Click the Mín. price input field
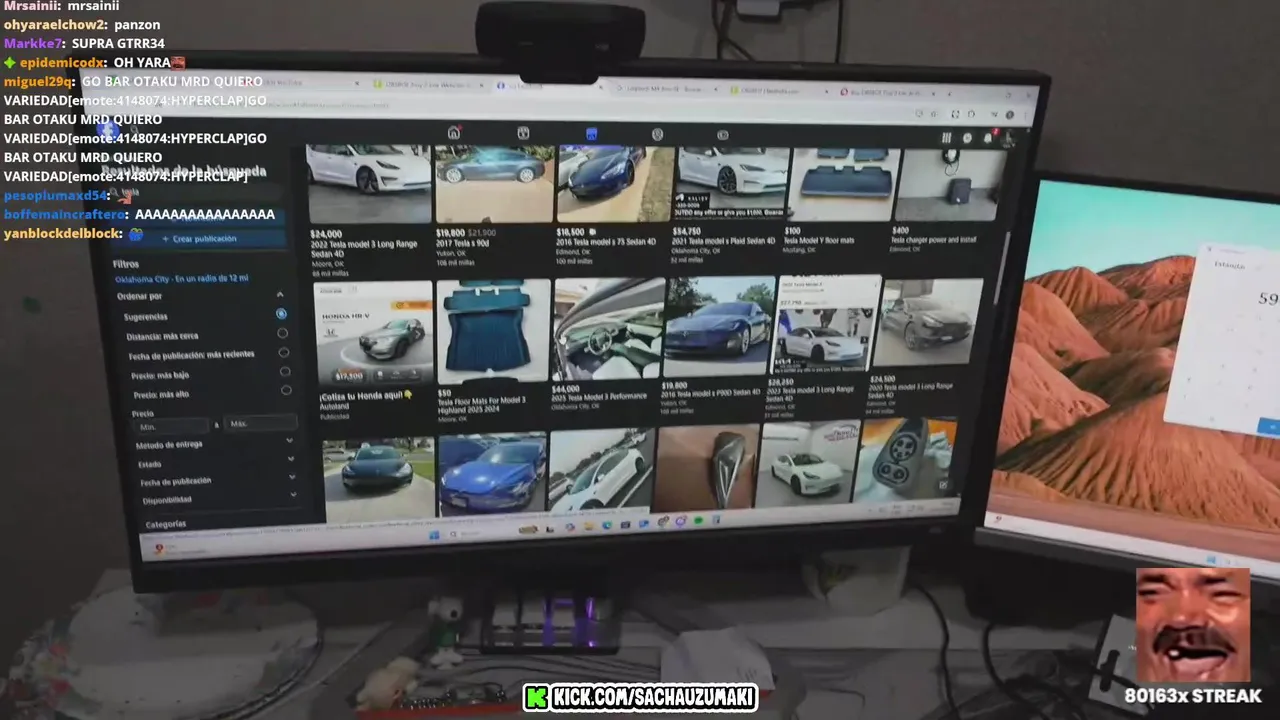1280x720 pixels. tap(172, 425)
